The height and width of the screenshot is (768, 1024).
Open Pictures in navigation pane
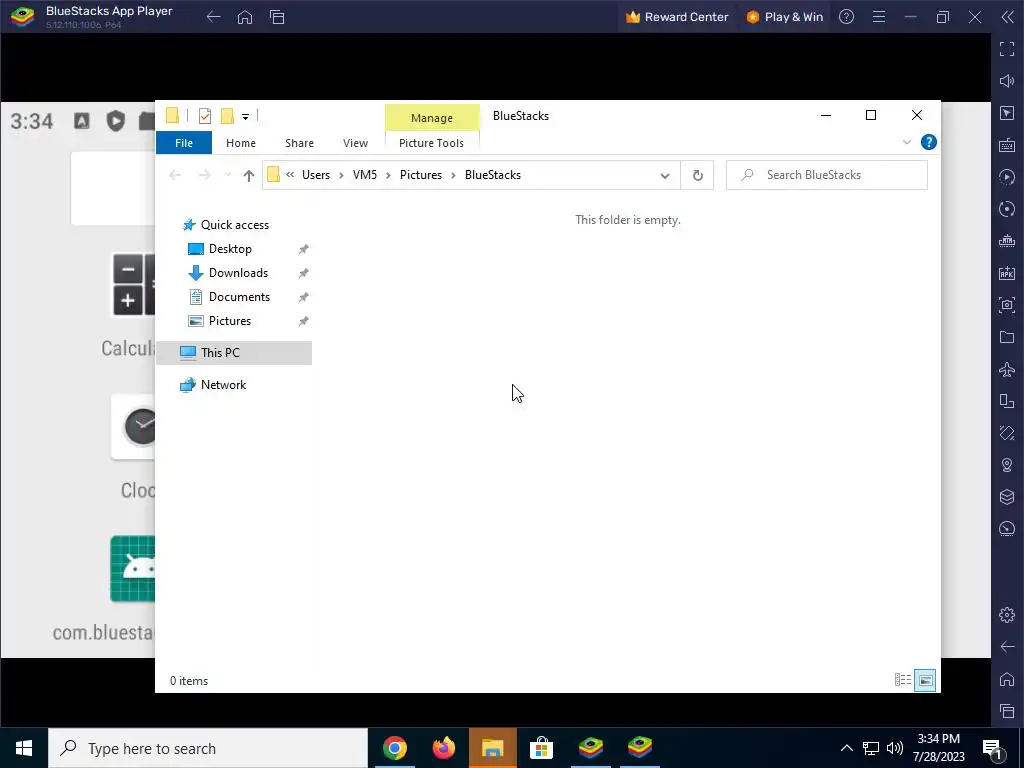click(230, 321)
